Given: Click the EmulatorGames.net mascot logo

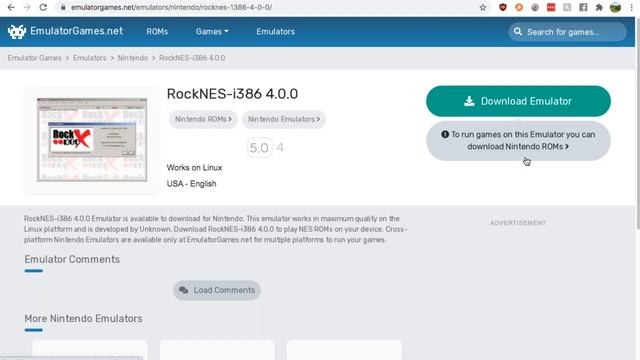Looking at the screenshot, I should point(17,31).
